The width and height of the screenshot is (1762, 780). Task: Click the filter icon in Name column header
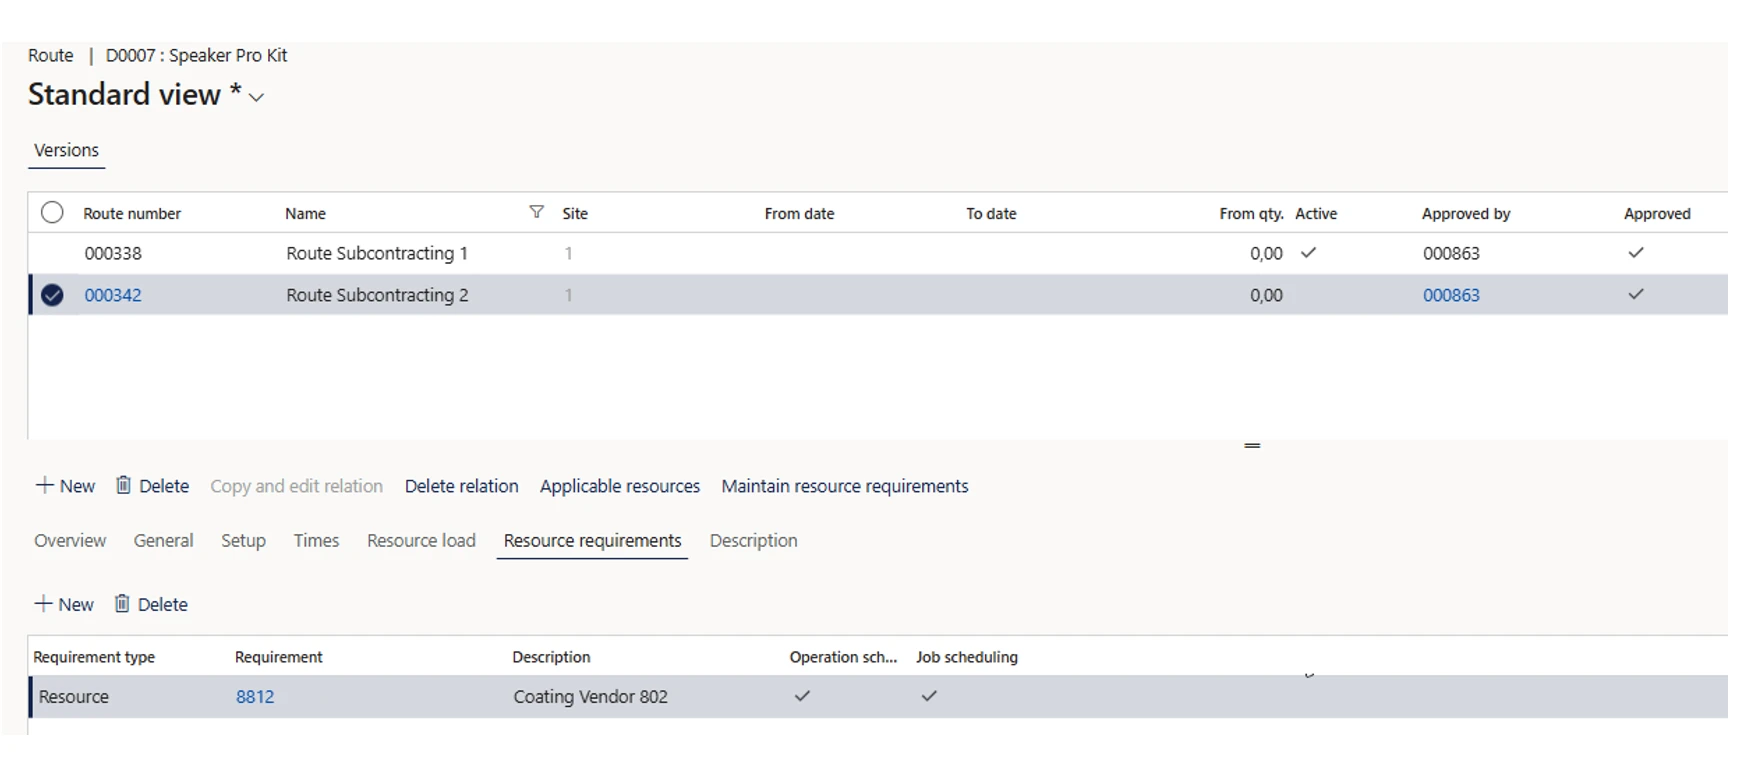(x=537, y=212)
